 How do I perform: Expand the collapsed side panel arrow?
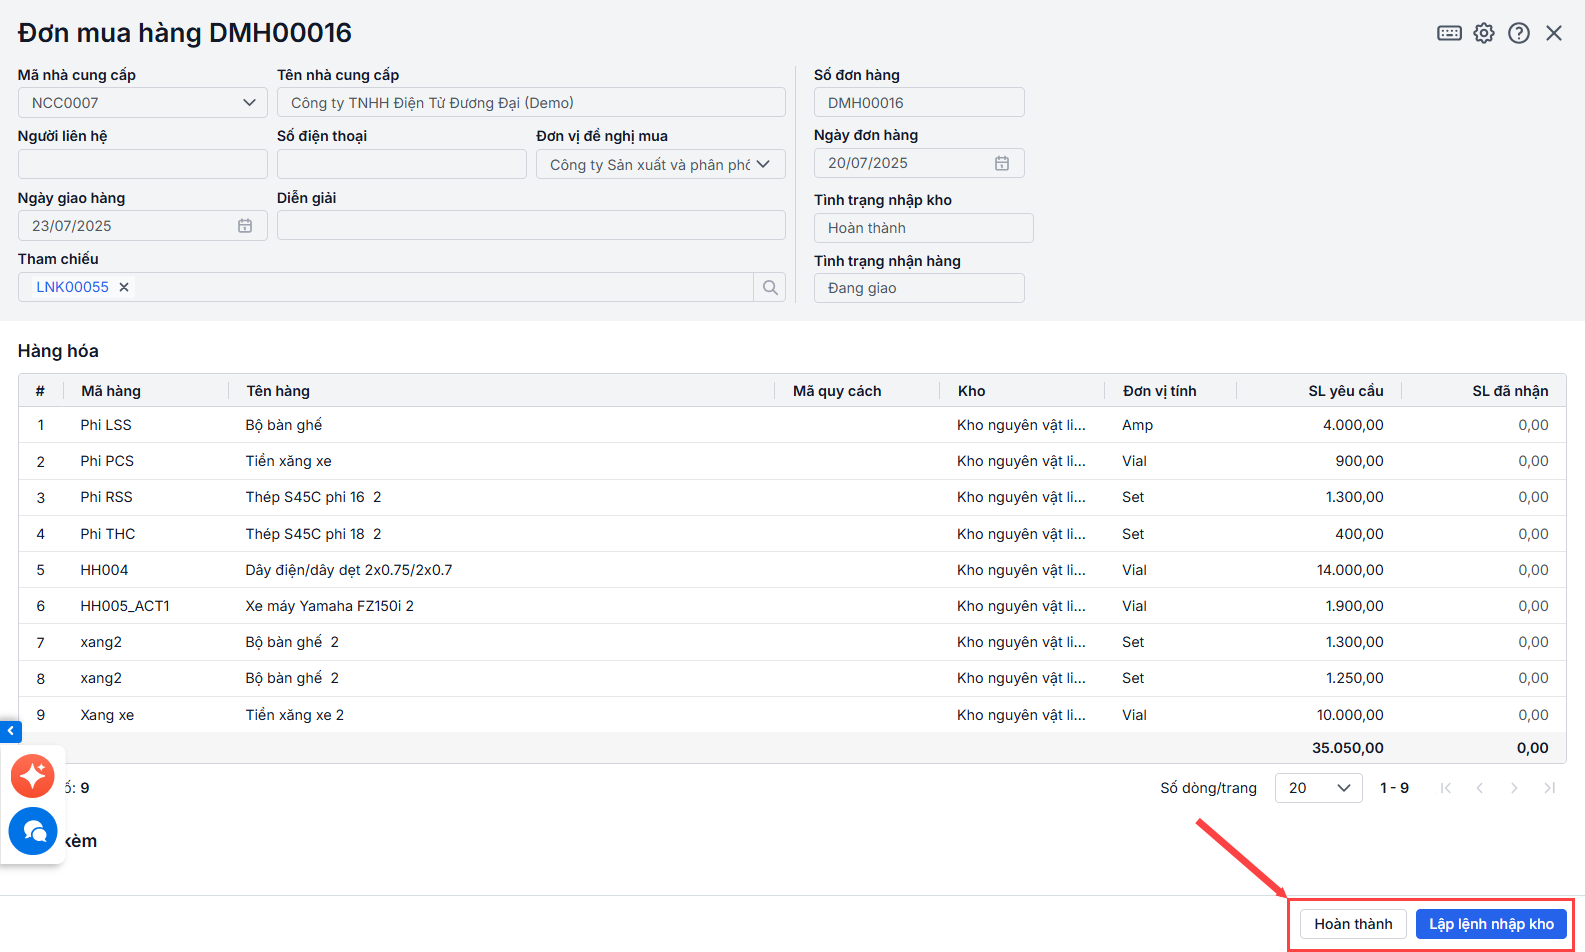coord(10,732)
